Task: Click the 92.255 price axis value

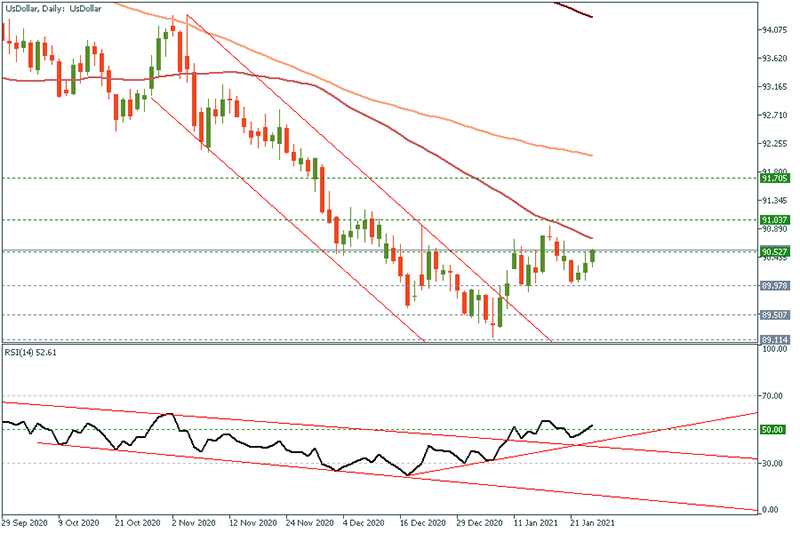Action: 774,144
